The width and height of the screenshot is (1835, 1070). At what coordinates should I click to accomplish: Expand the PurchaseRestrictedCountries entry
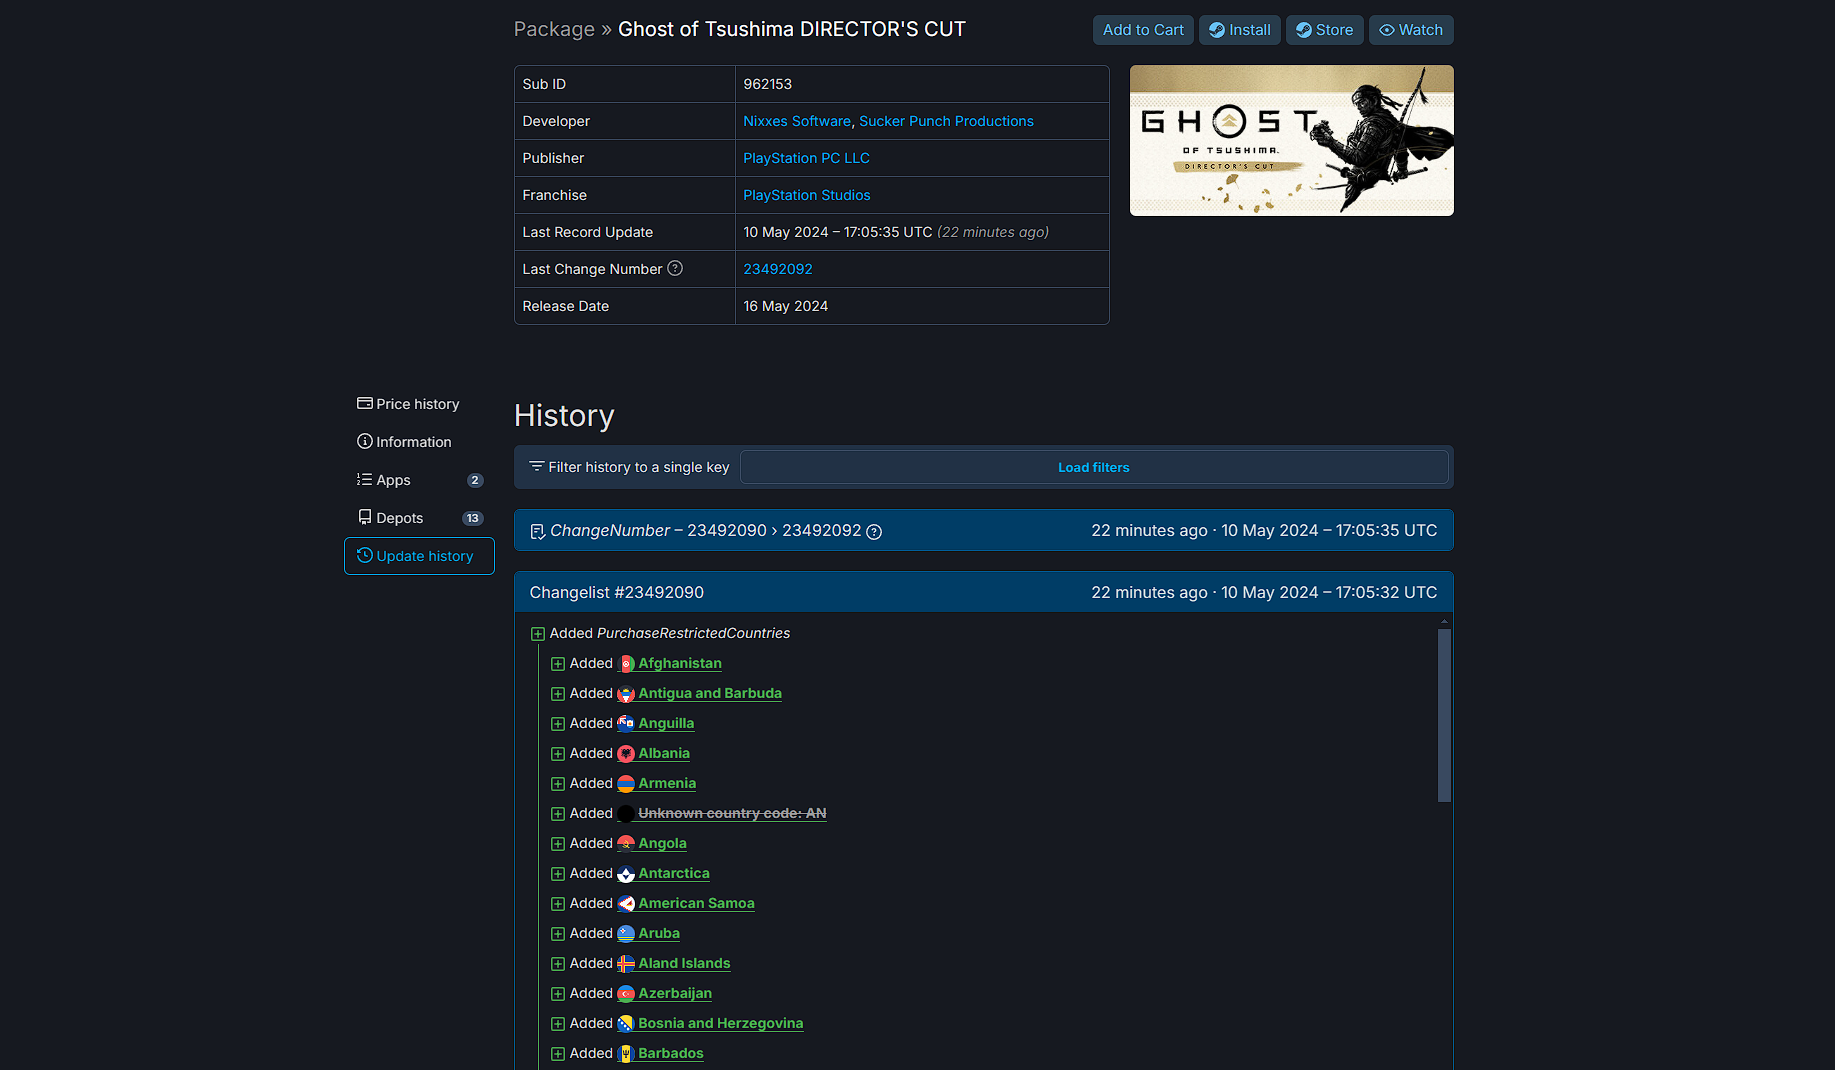tap(538, 633)
